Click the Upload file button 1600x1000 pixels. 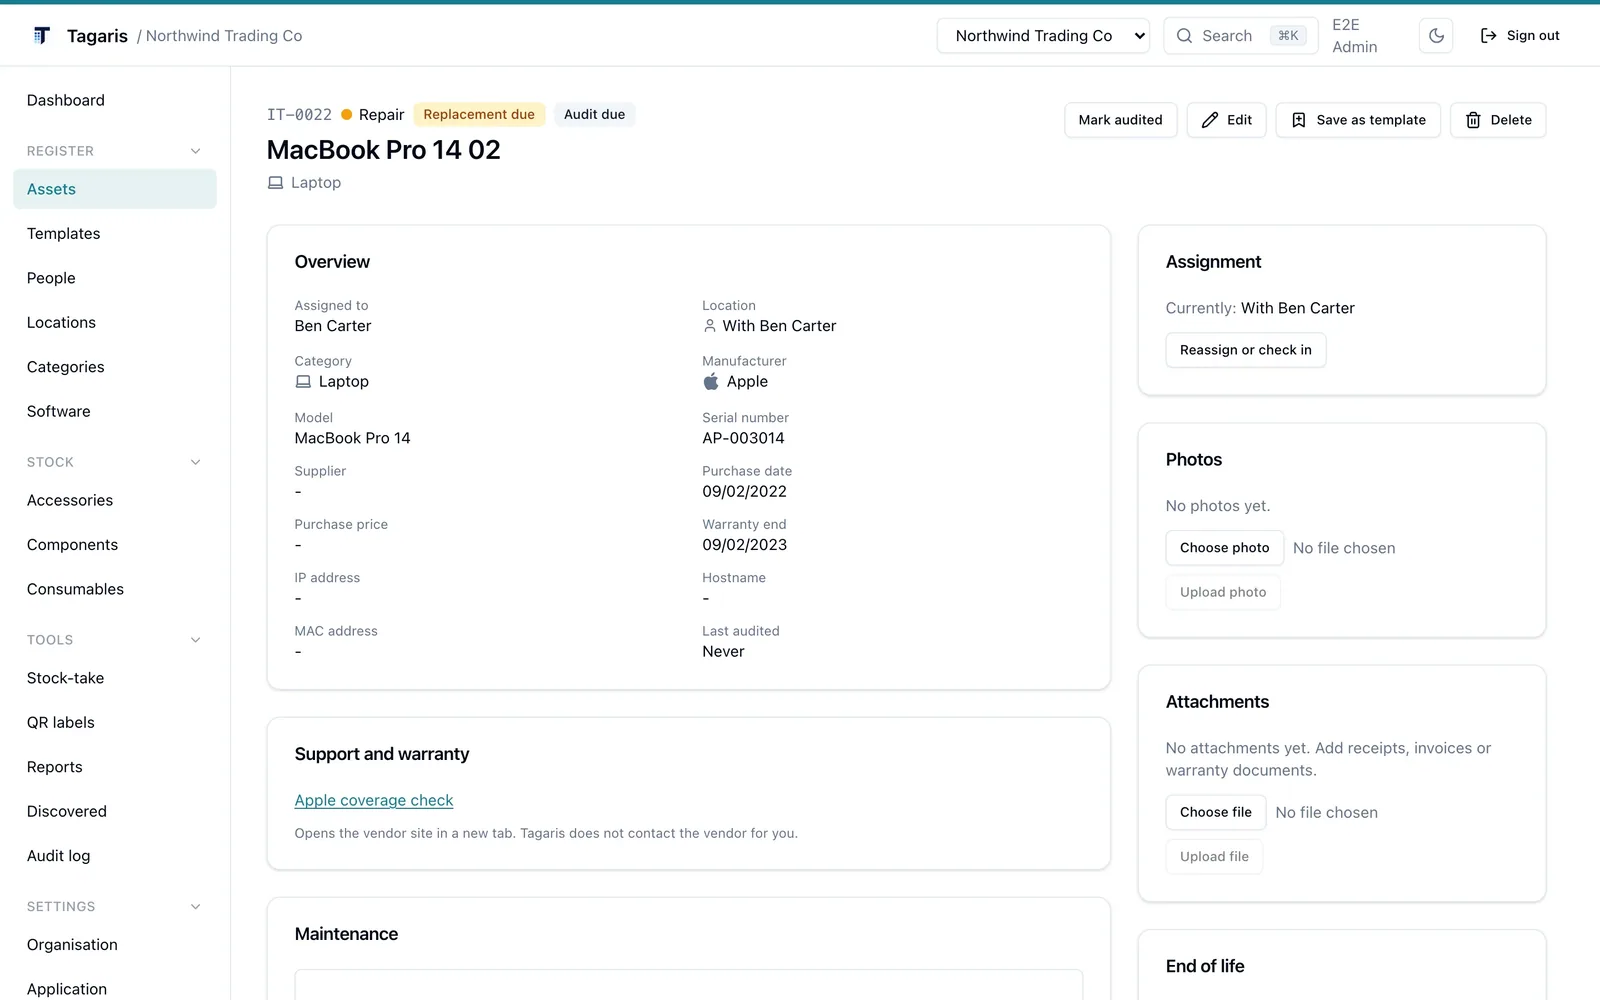click(x=1214, y=857)
